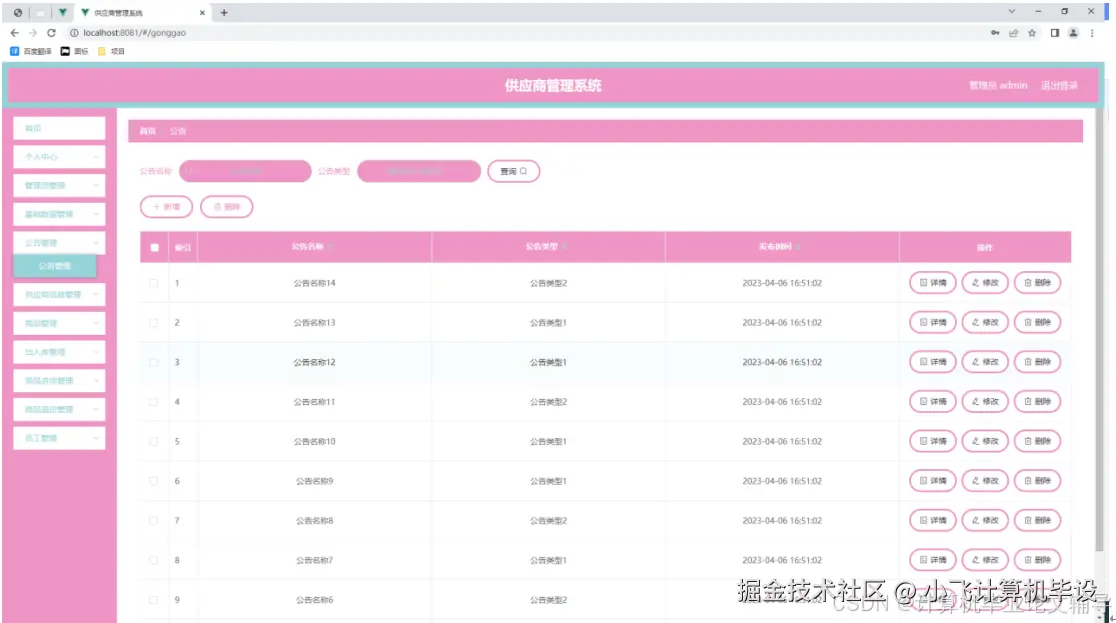Expand the 商品退货管理 sidebar menu
1116x623 pixels.
pyautogui.click(x=59, y=409)
